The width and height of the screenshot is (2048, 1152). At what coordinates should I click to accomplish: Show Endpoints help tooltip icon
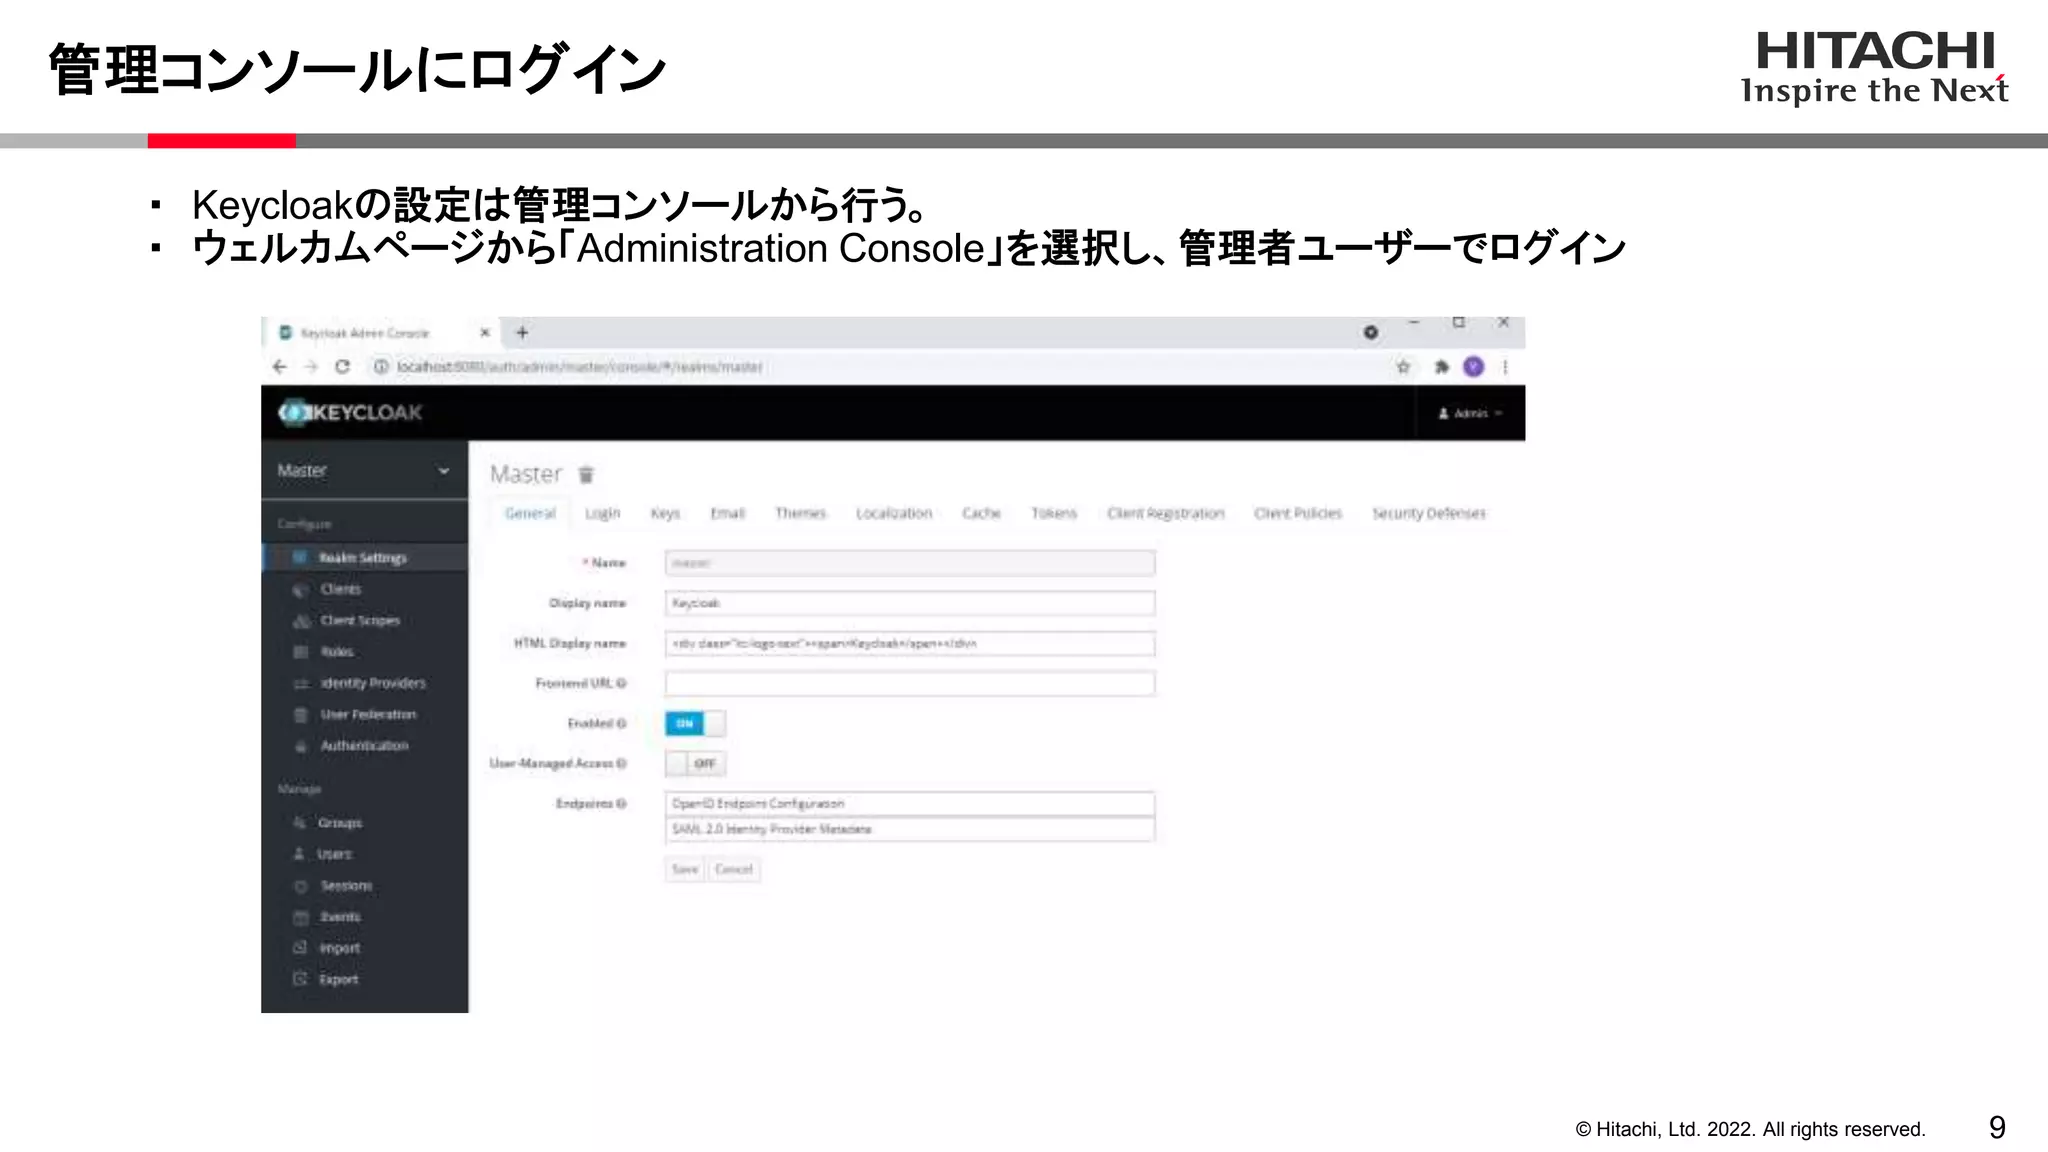(621, 803)
